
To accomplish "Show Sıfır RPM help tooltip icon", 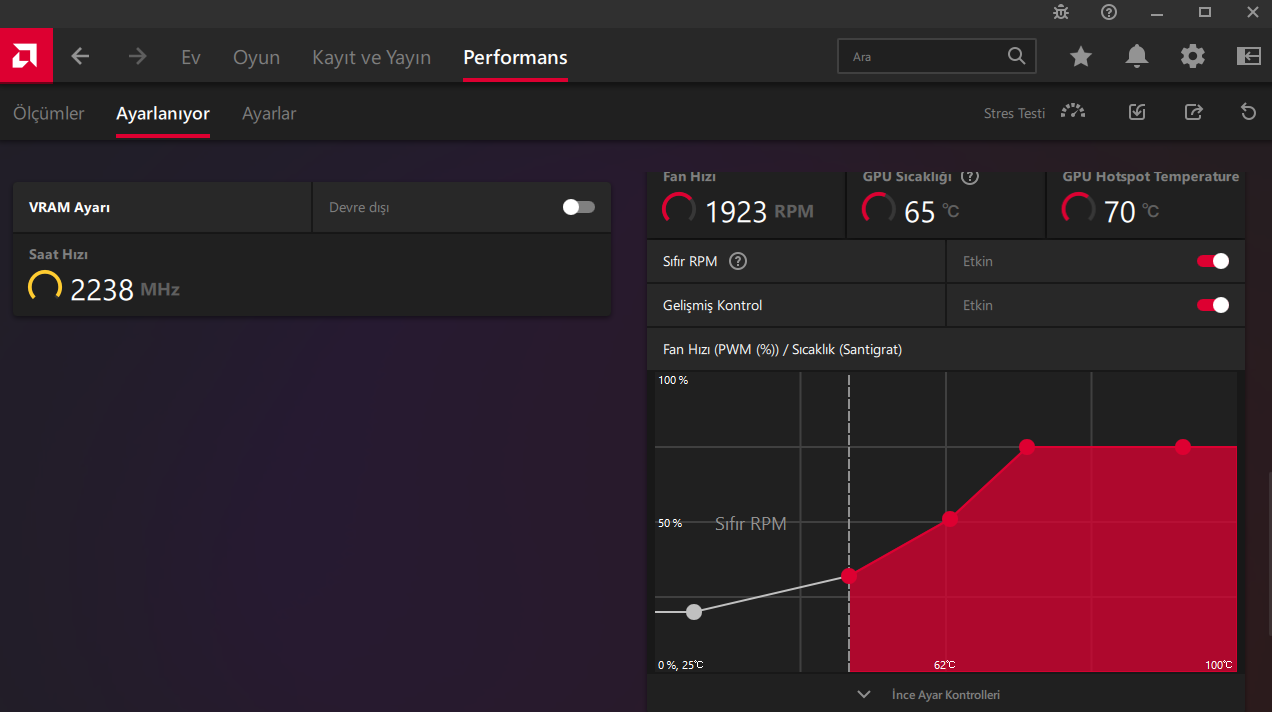I will pos(738,261).
